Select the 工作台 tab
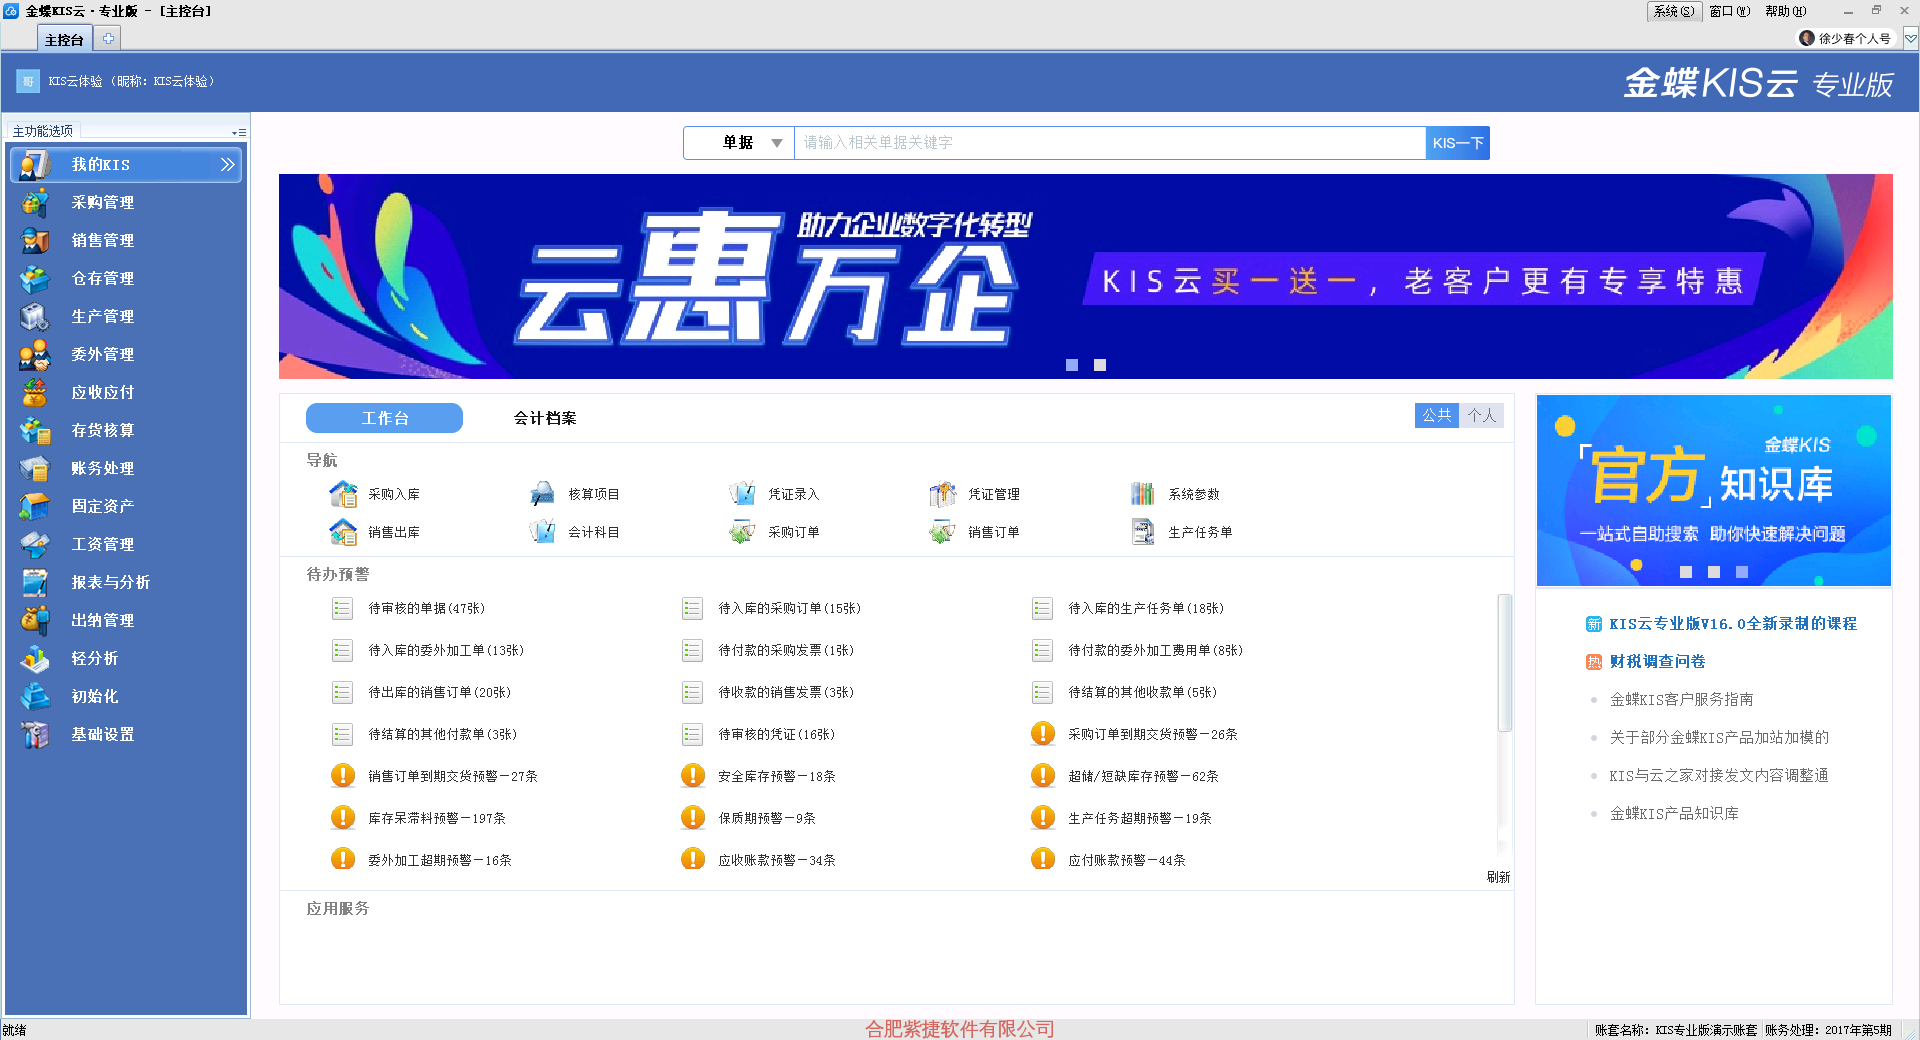 point(384,418)
